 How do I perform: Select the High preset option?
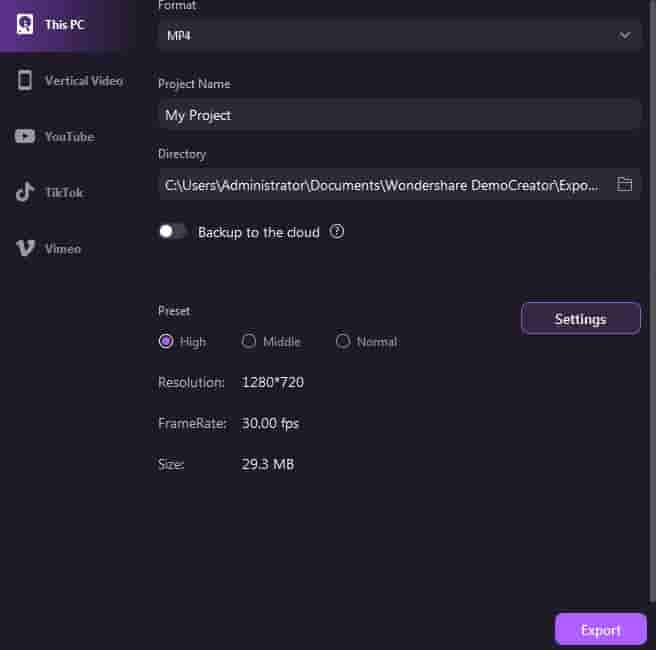(166, 341)
